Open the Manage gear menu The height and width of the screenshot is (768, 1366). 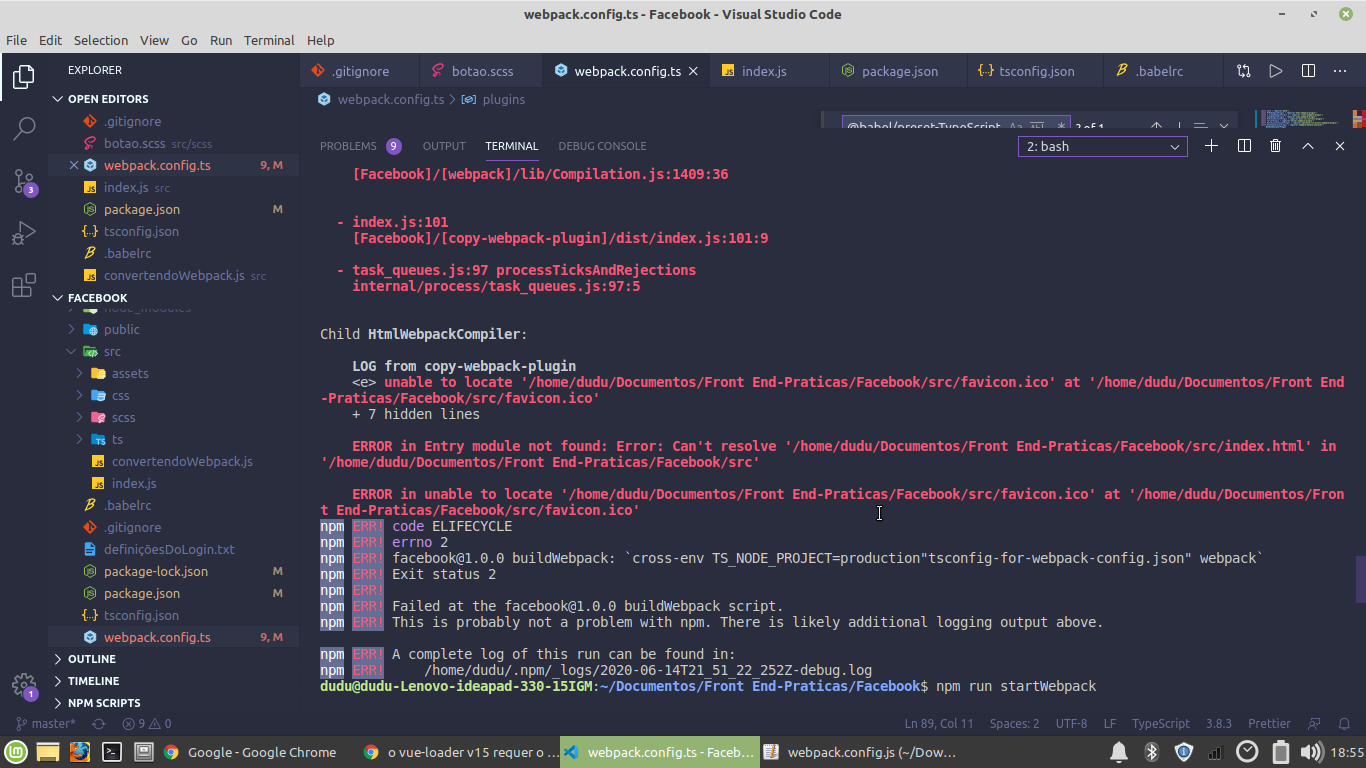click(23, 685)
